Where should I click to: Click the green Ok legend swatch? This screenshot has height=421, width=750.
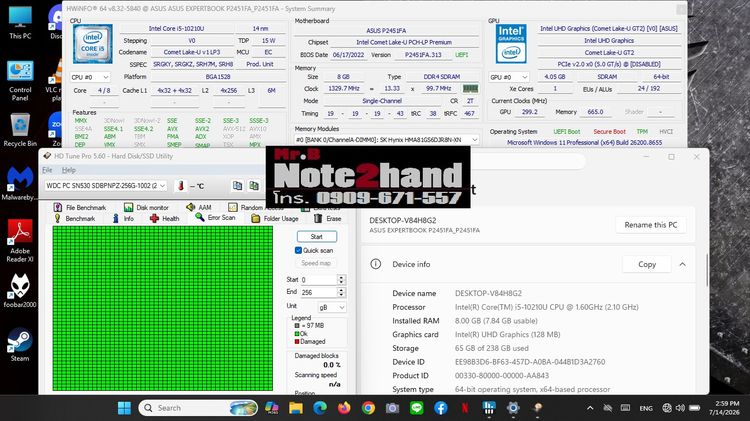[x=297, y=333]
